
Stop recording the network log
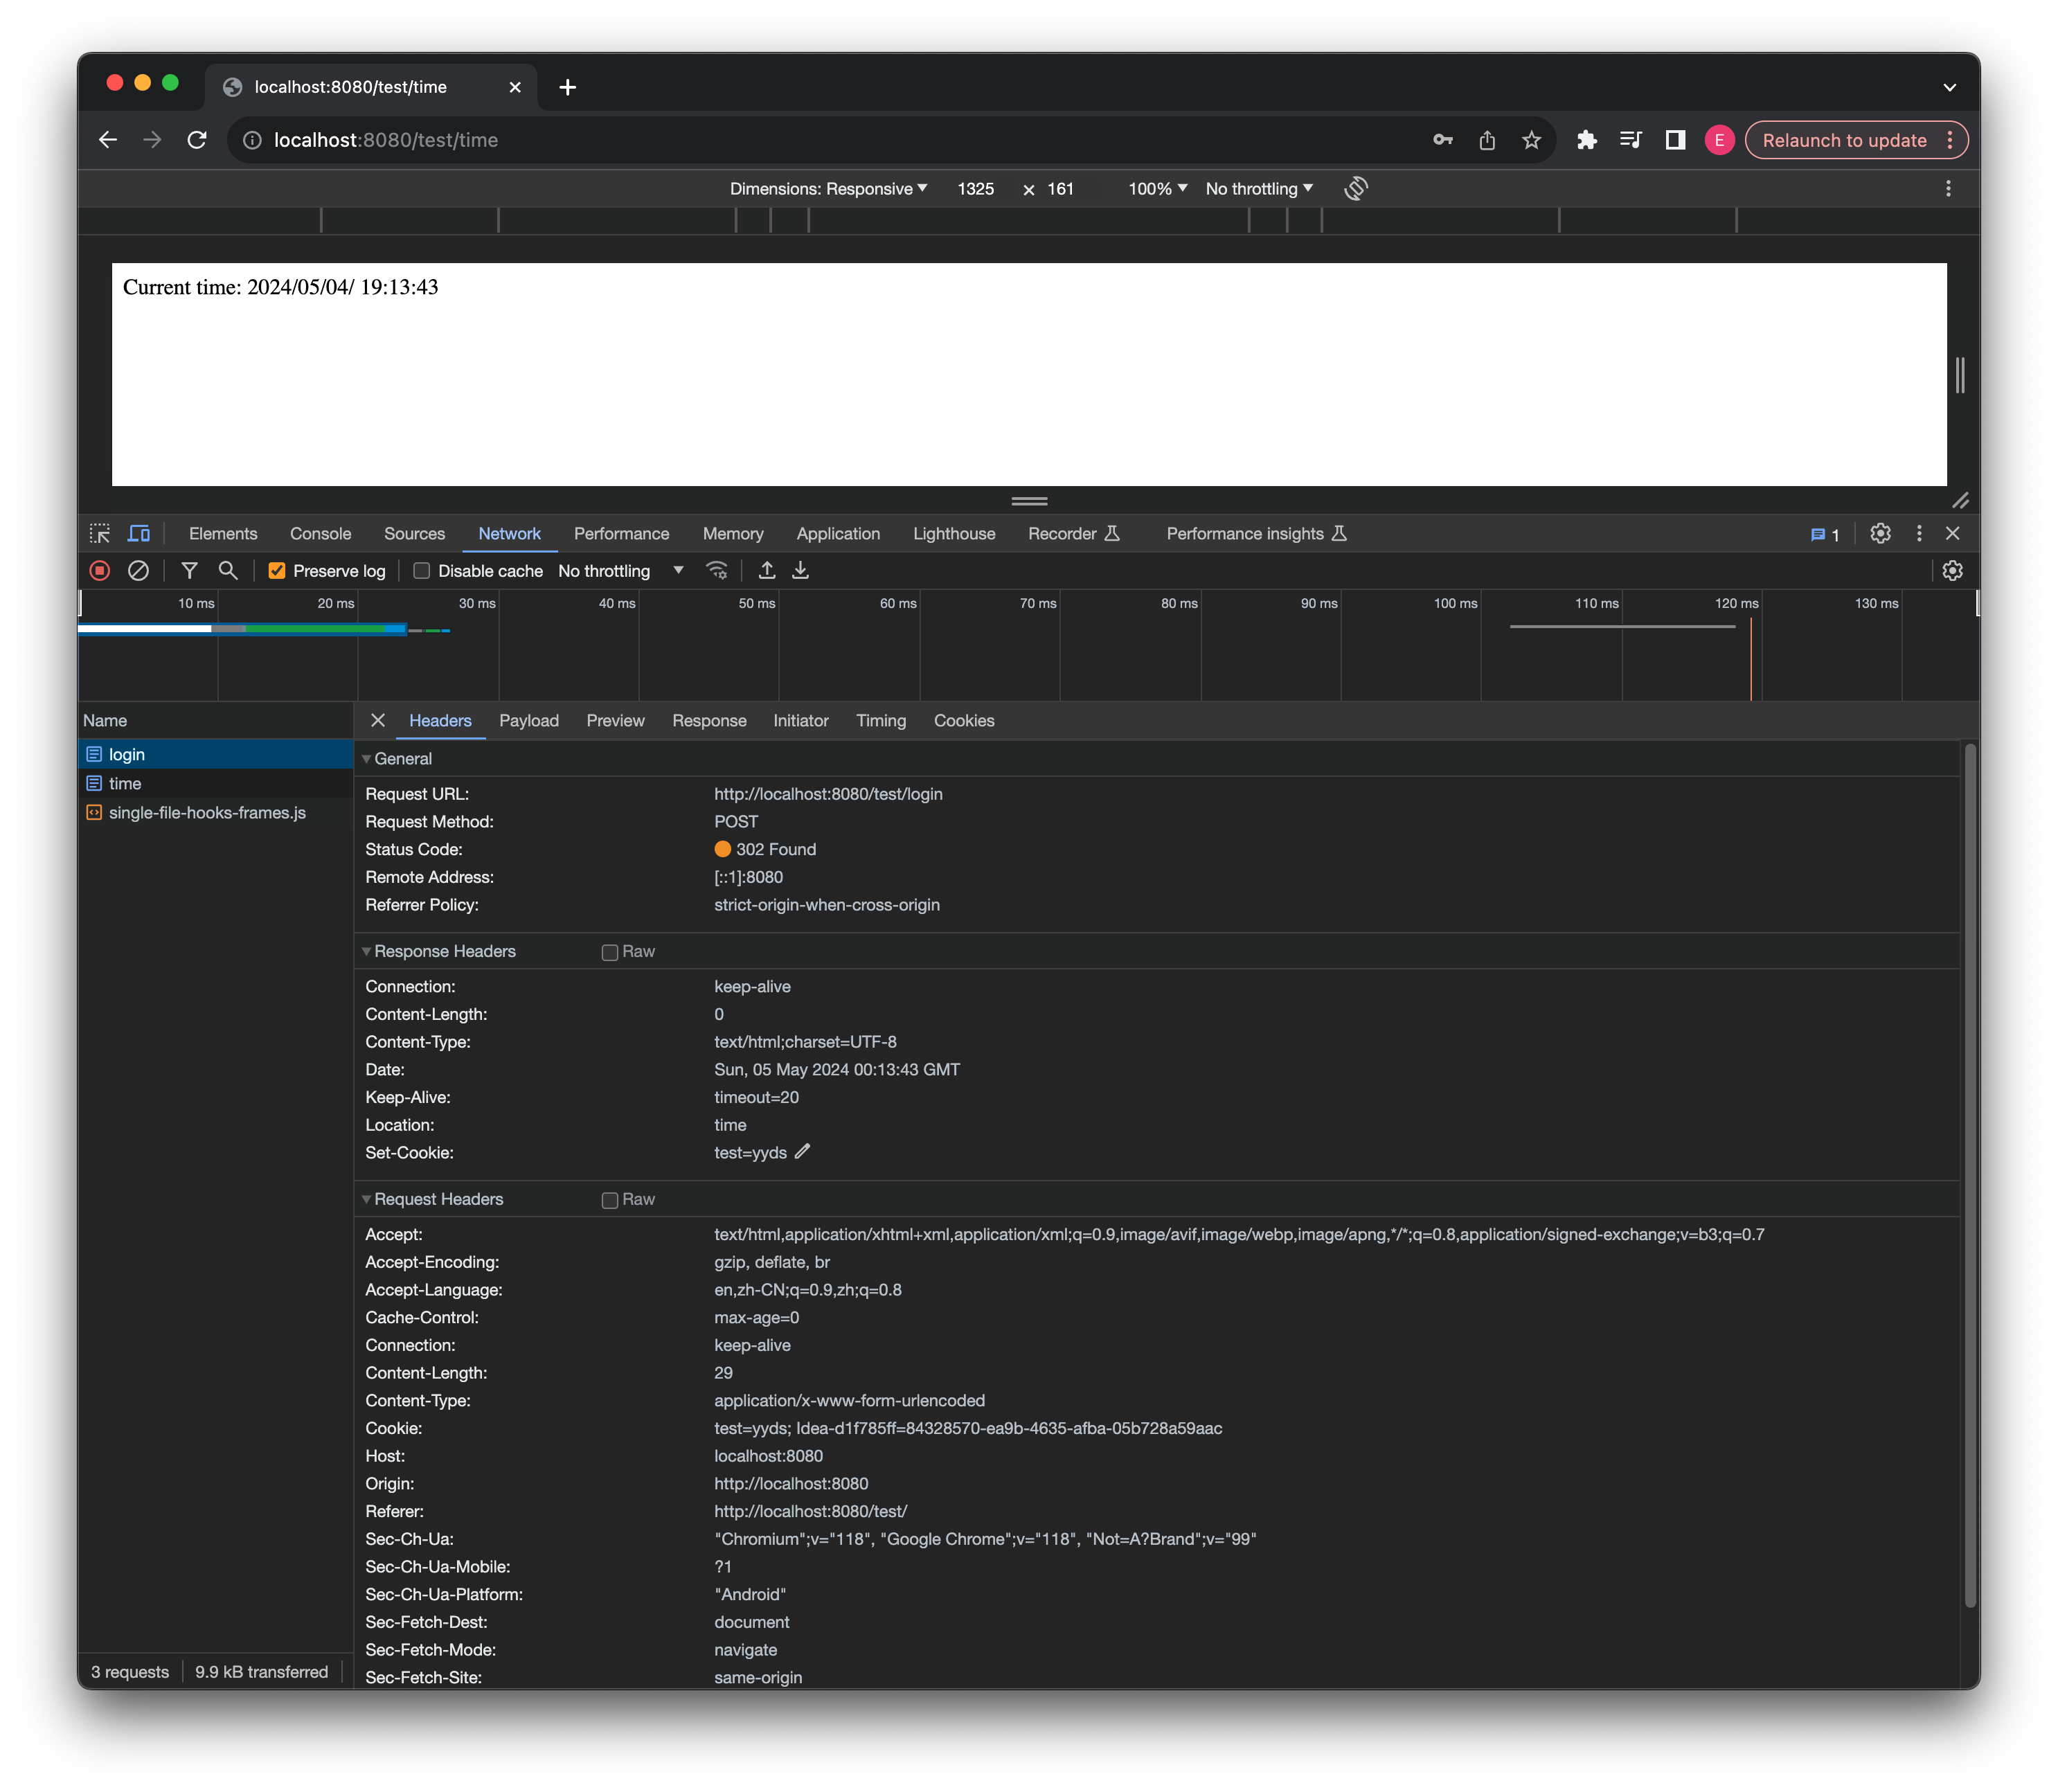(98, 570)
